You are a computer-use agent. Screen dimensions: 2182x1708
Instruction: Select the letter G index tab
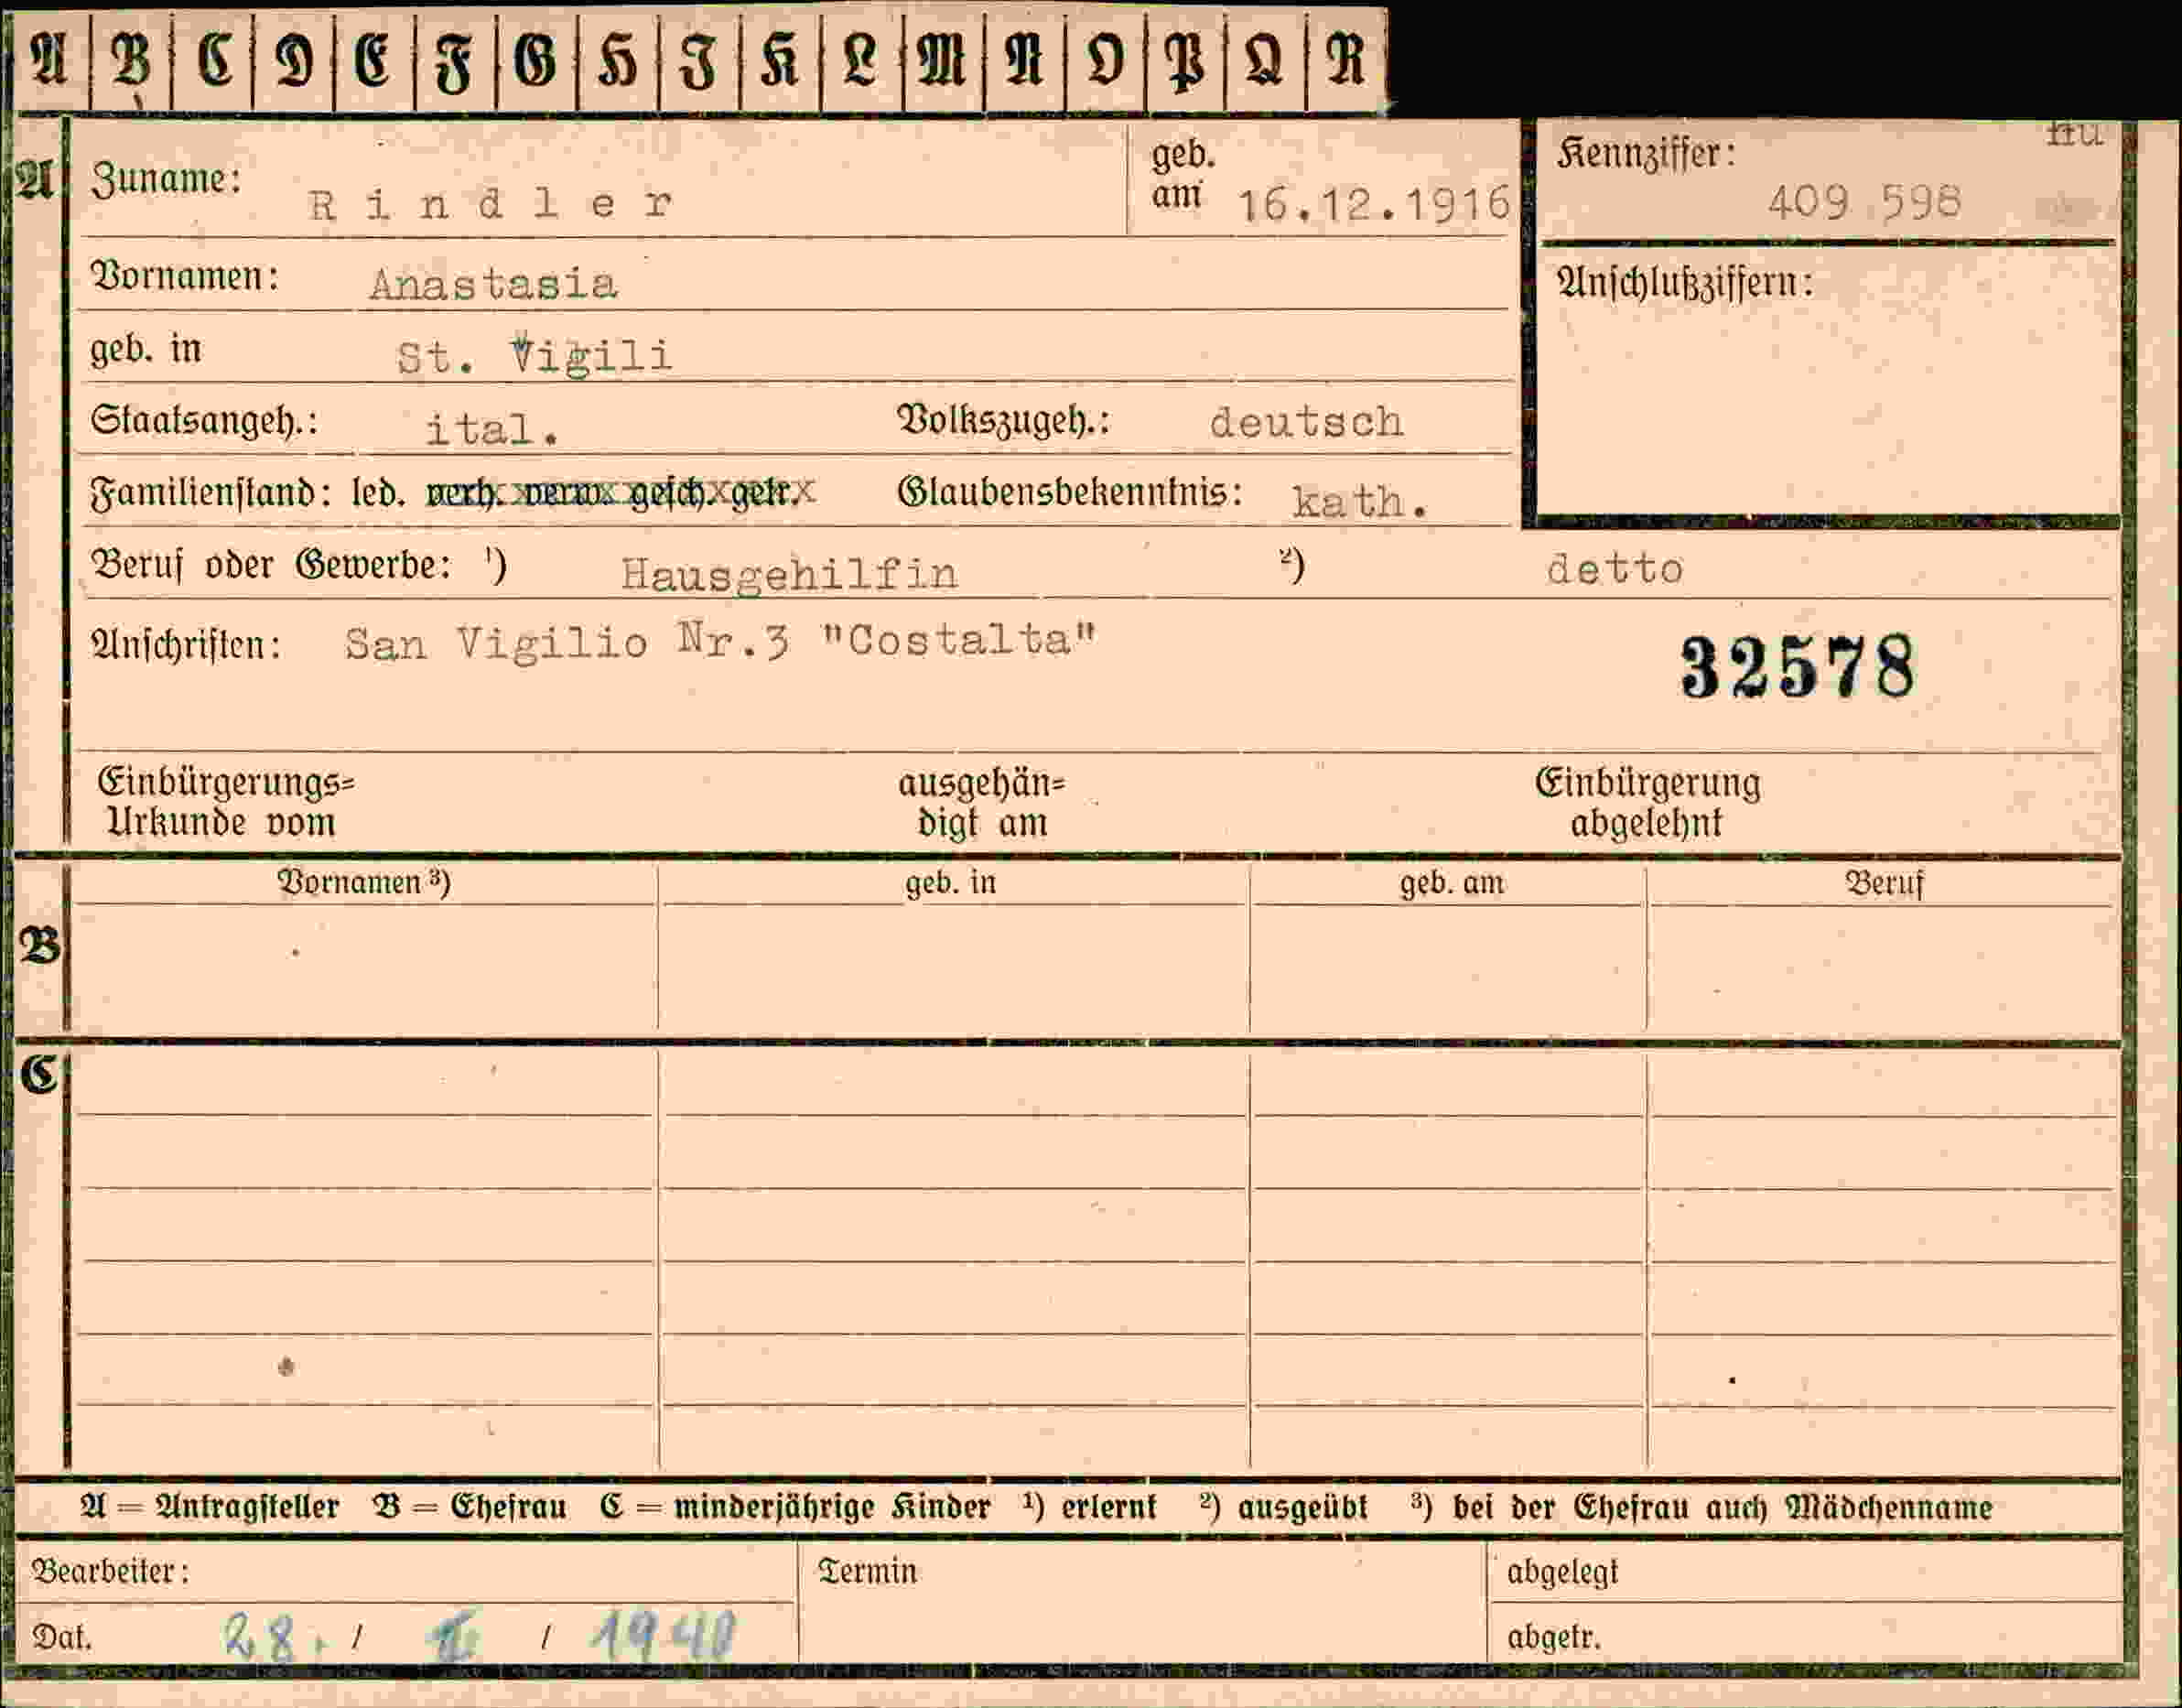tap(537, 59)
